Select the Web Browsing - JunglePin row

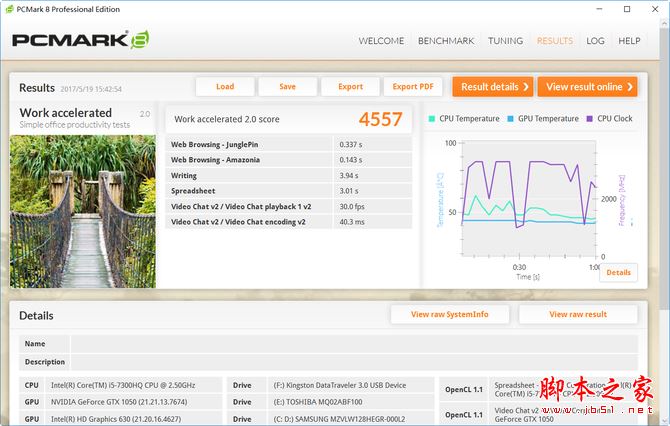[x=289, y=144]
